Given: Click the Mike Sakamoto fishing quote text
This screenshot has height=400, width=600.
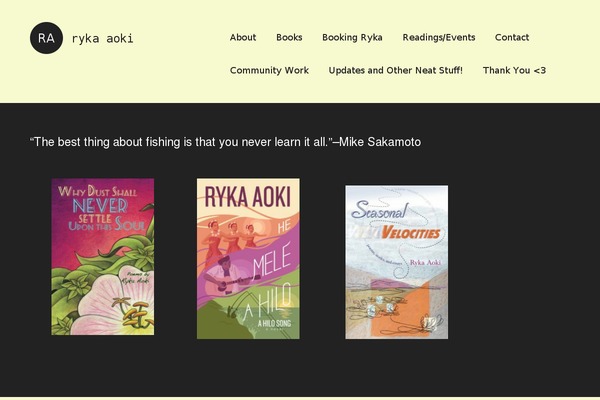Looking at the screenshot, I should click(x=225, y=142).
